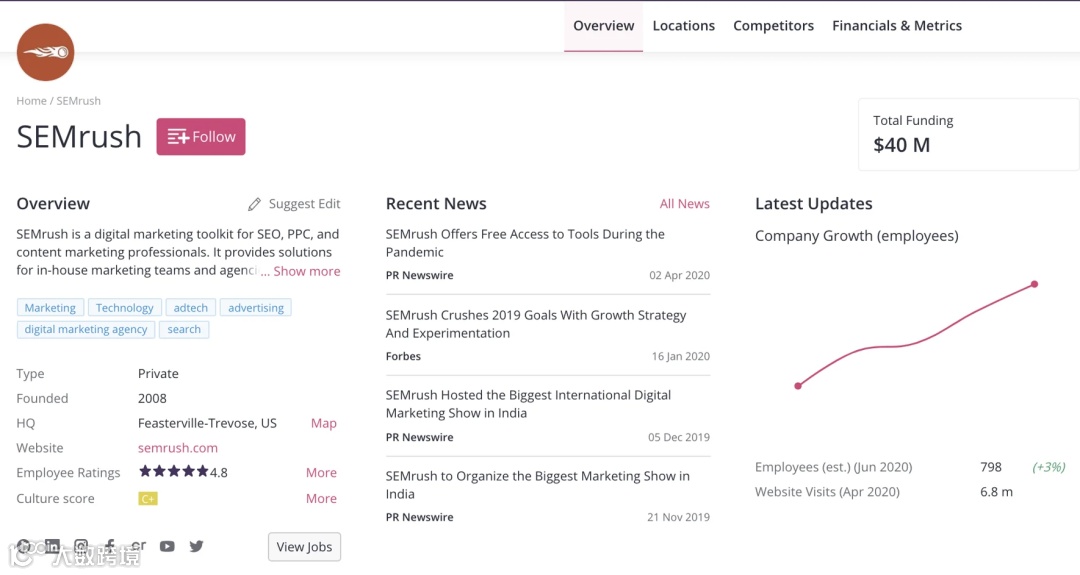This screenshot has width=1080, height=575.
Task: Click the Company Growth (employees) heading
Action: click(x=857, y=236)
